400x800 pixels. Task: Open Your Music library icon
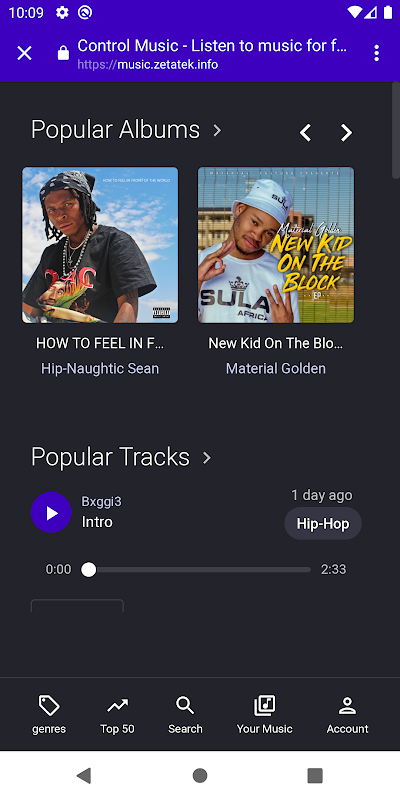tap(264, 706)
